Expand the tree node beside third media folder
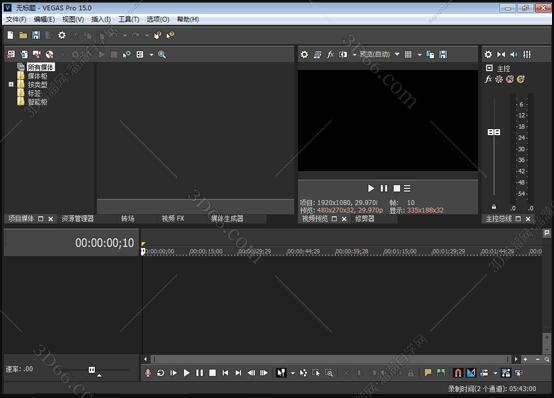554x398 pixels. click(x=11, y=84)
